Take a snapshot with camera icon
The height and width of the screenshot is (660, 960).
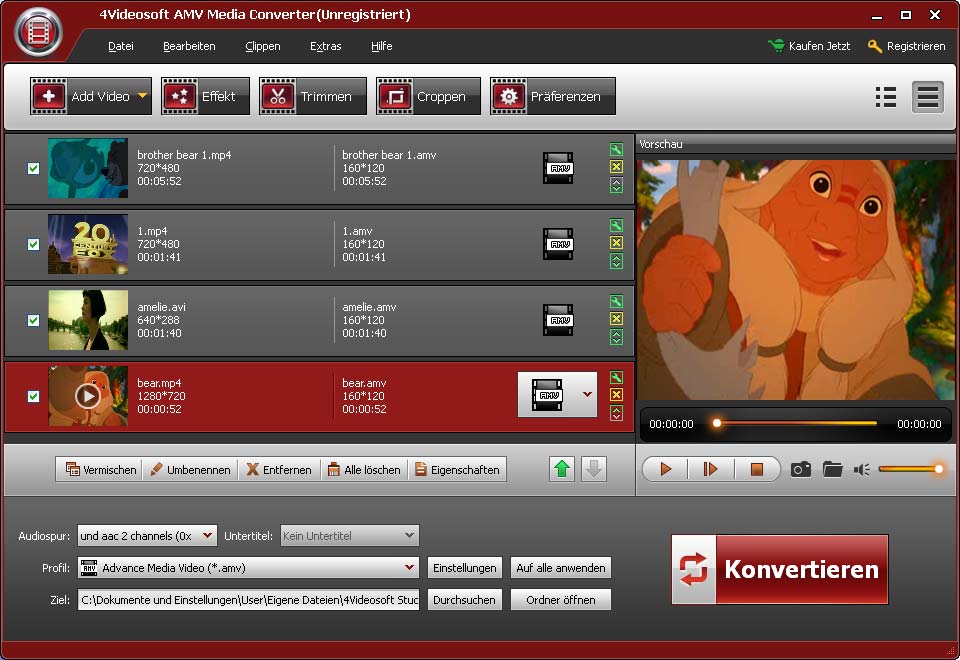[801, 470]
